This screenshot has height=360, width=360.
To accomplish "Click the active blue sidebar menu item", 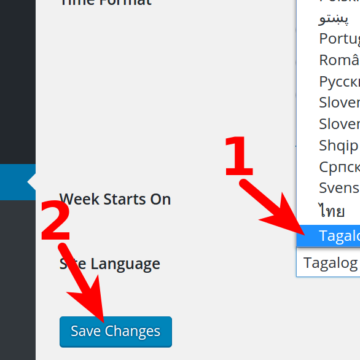I will 18,182.
